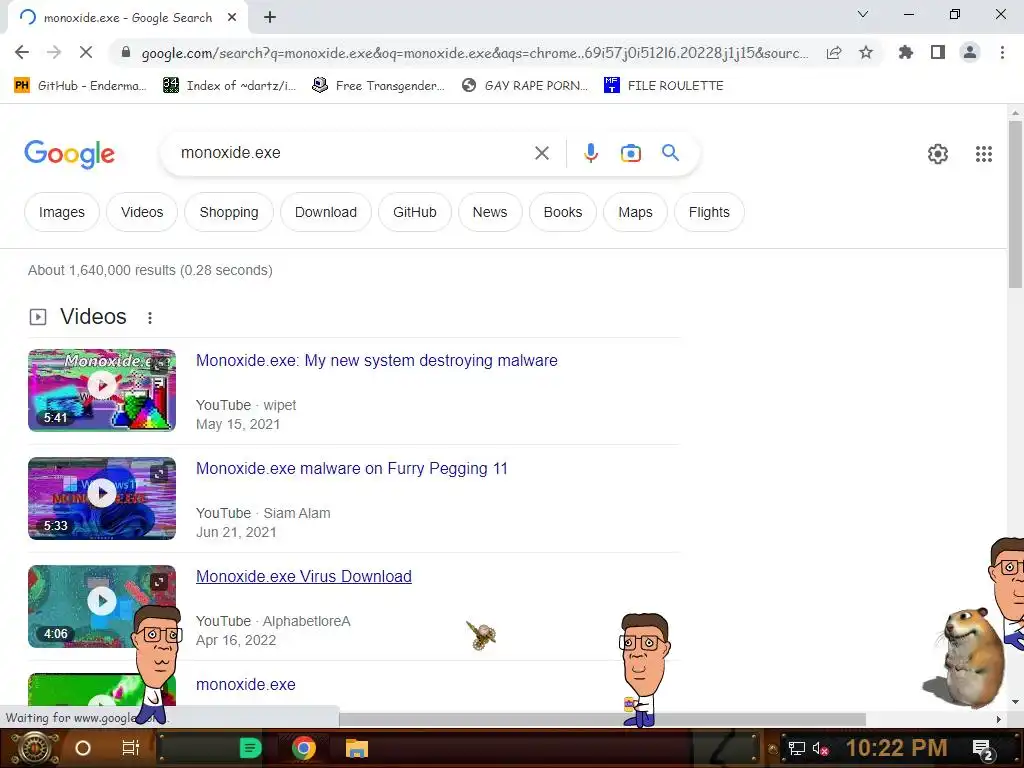Click into the monoxide.exe search field
This screenshot has height=768, width=1024.
[353, 153]
